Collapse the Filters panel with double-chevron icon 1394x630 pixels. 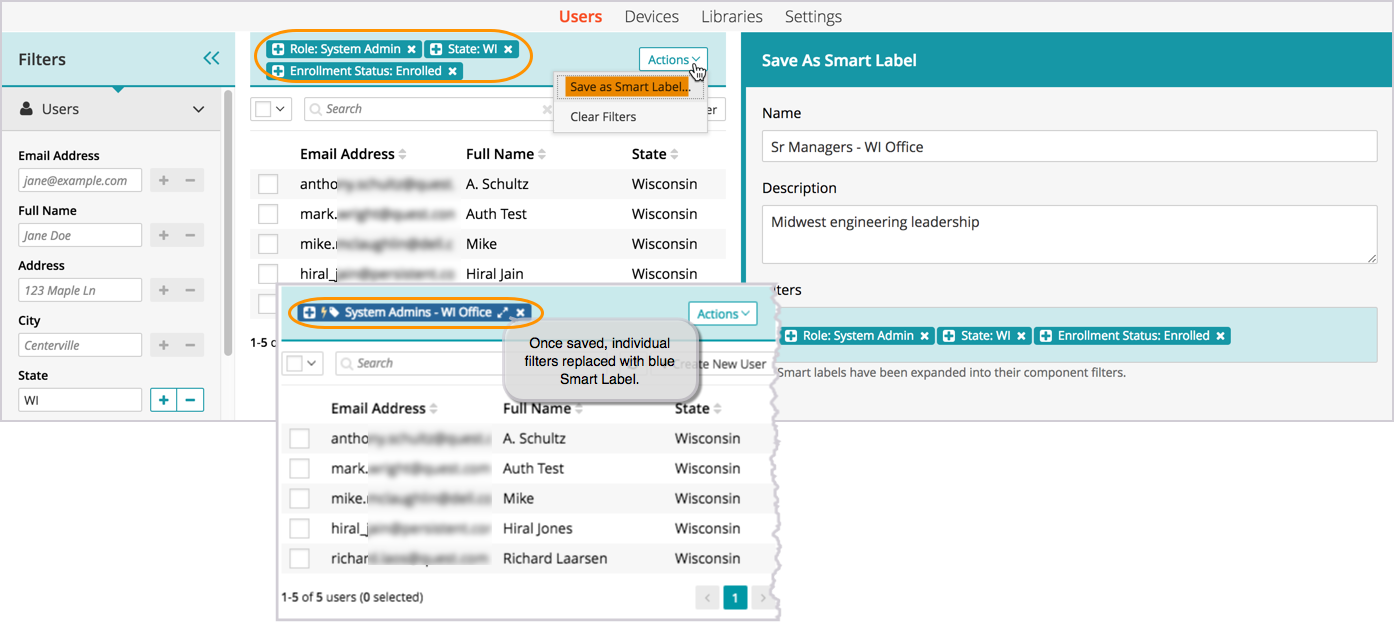click(211, 59)
